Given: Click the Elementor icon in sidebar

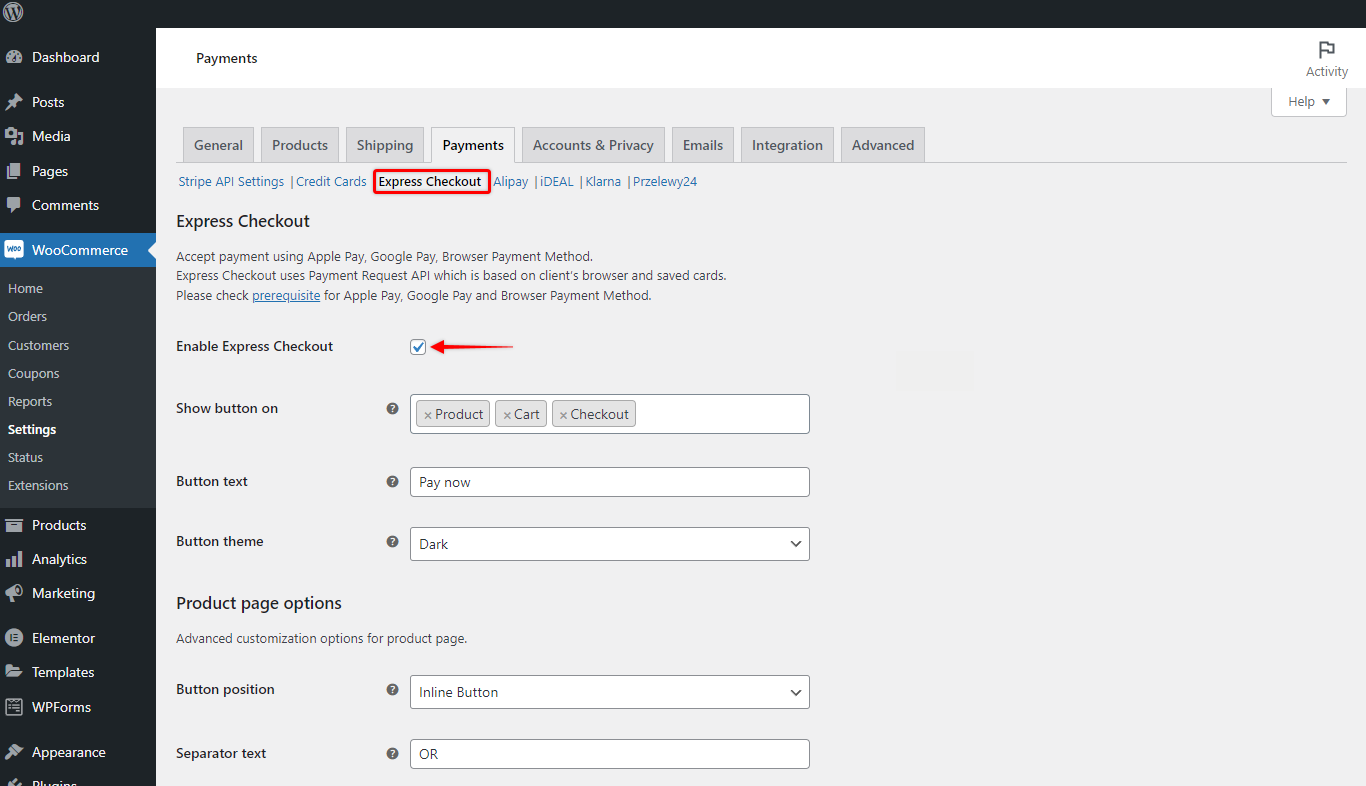Looking at the screenshot, I should [14, 638].
